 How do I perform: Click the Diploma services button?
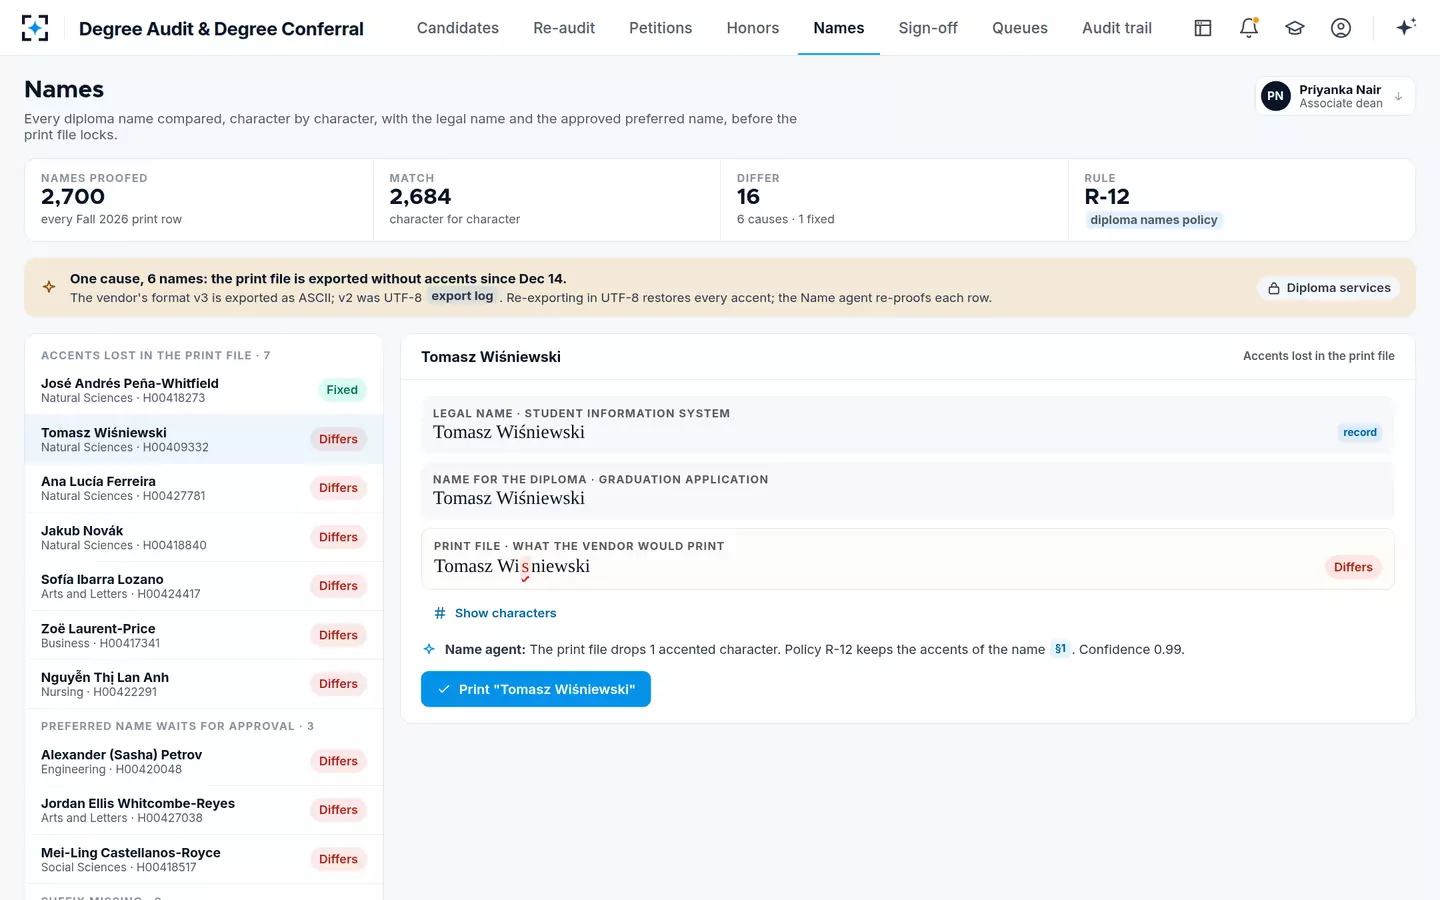click(x=1329, y=288)
